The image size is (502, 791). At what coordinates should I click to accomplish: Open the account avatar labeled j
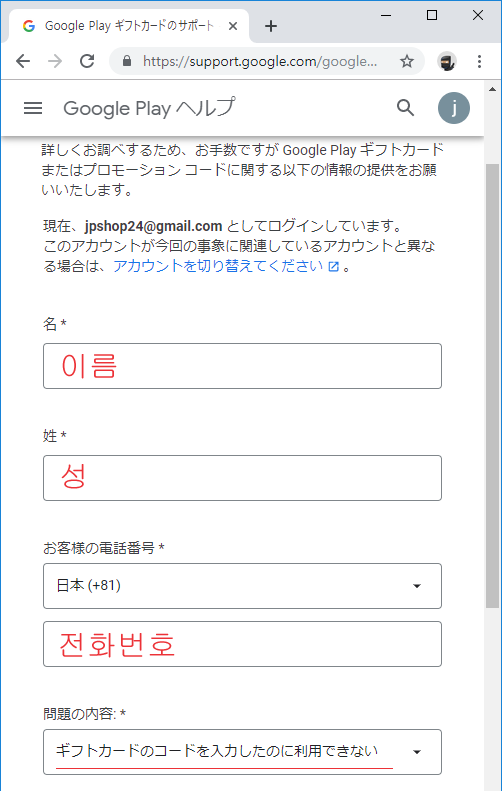click(x=454, y=108)
